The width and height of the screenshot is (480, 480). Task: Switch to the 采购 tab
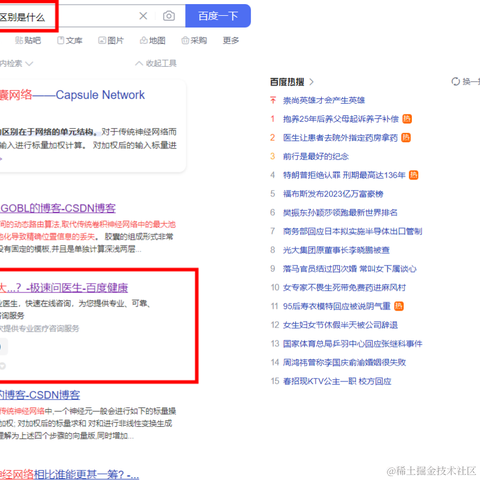[194, 40]
